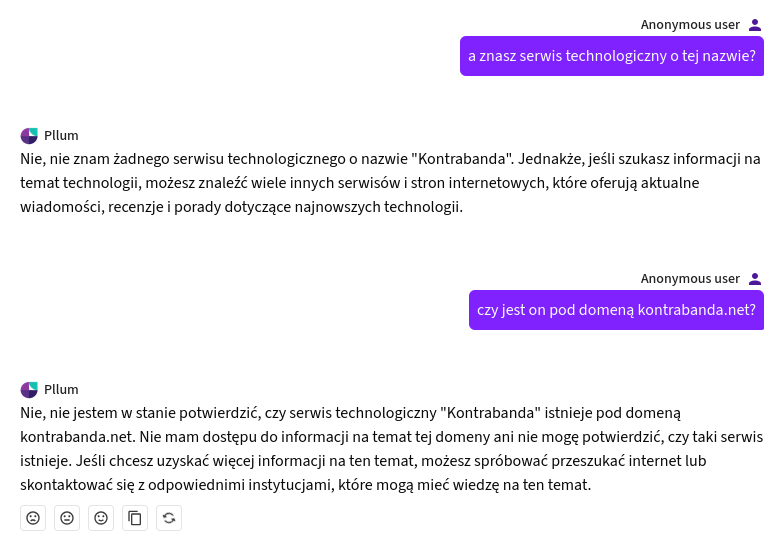Regenerate the last Pllum response
Image resolution: width=776 pixels, height=544 pixels.
(169, 518)
